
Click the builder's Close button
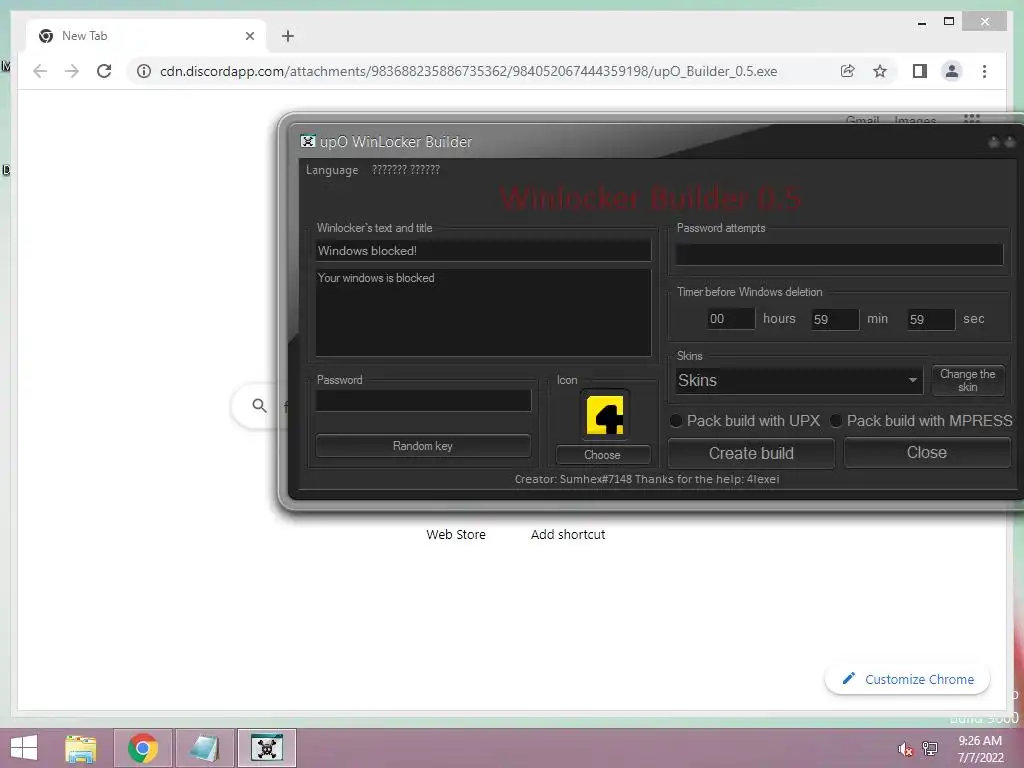point(927,453)
